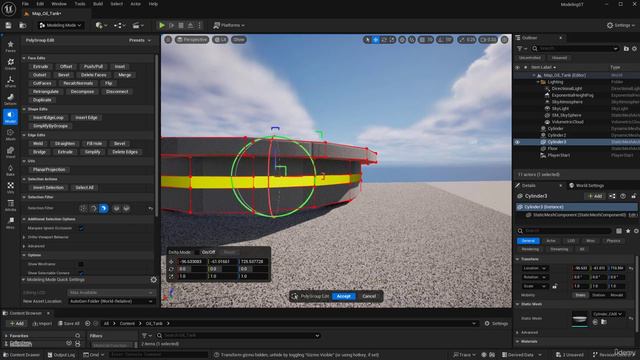Open the XForm tools category
640x360 pixels.
point(10,81)
